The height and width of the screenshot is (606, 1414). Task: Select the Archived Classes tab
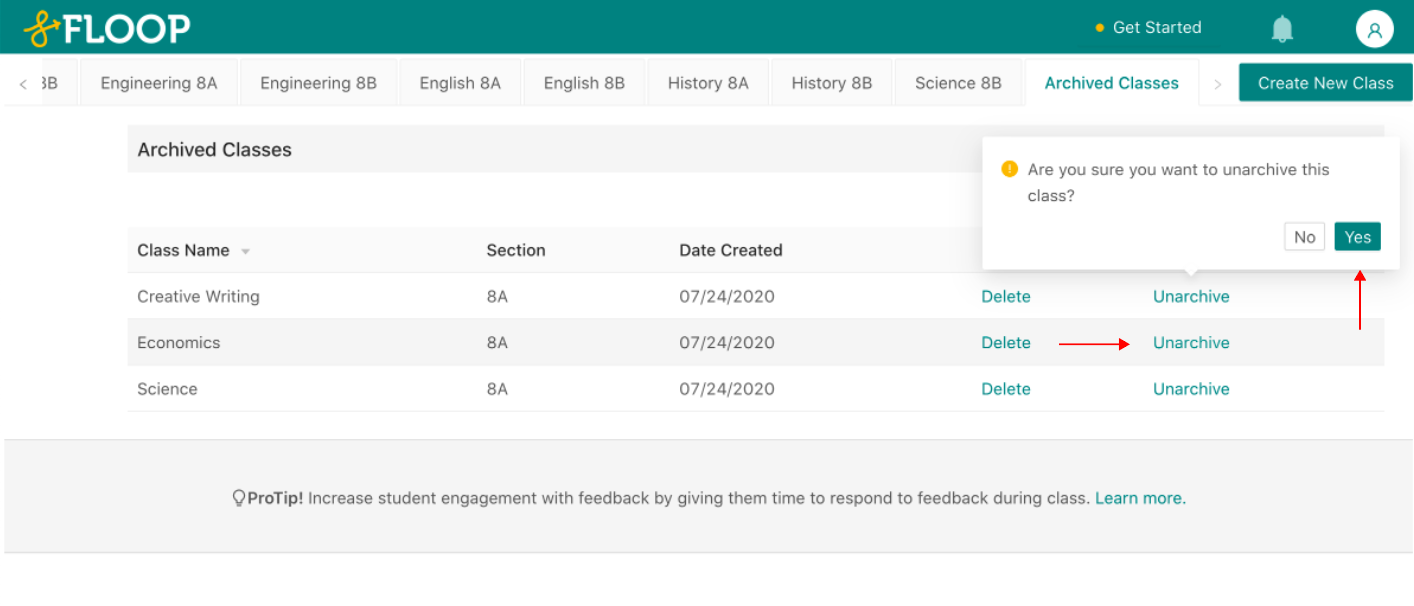[x=1112, y=83]
